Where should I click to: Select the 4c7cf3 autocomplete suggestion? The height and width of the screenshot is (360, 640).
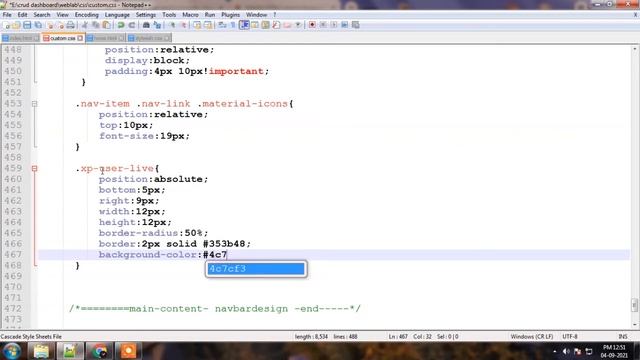(x=256, y=269)
